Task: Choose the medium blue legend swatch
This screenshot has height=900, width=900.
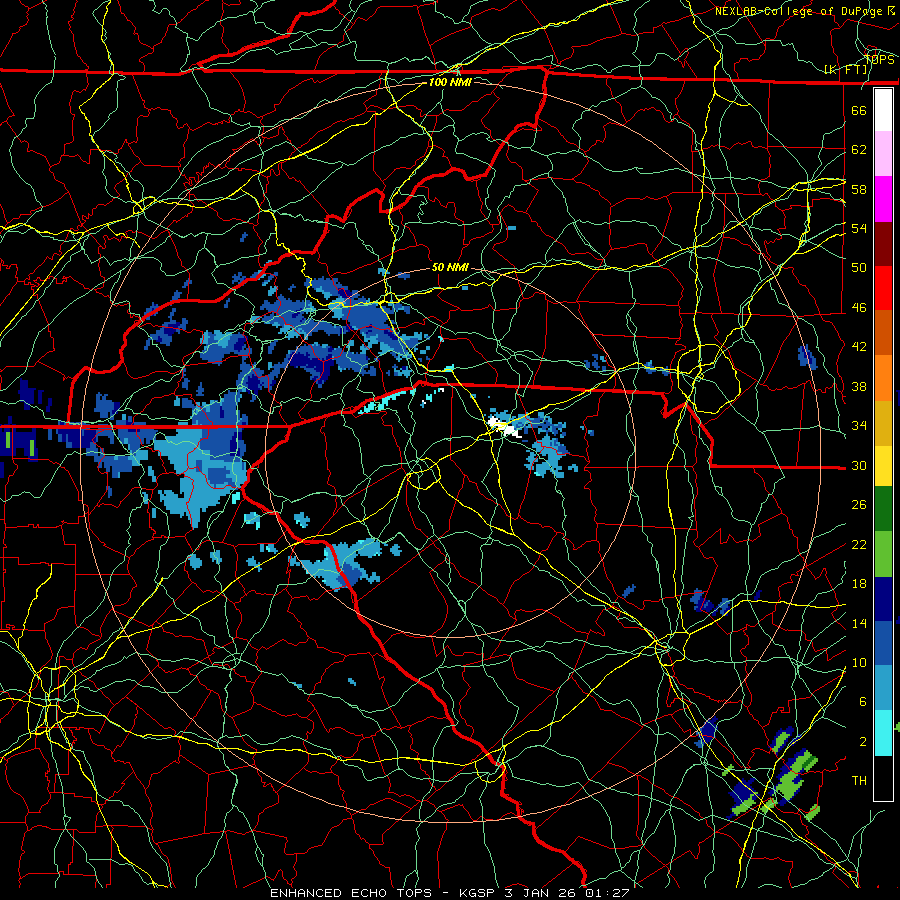Action: (883, 643)
